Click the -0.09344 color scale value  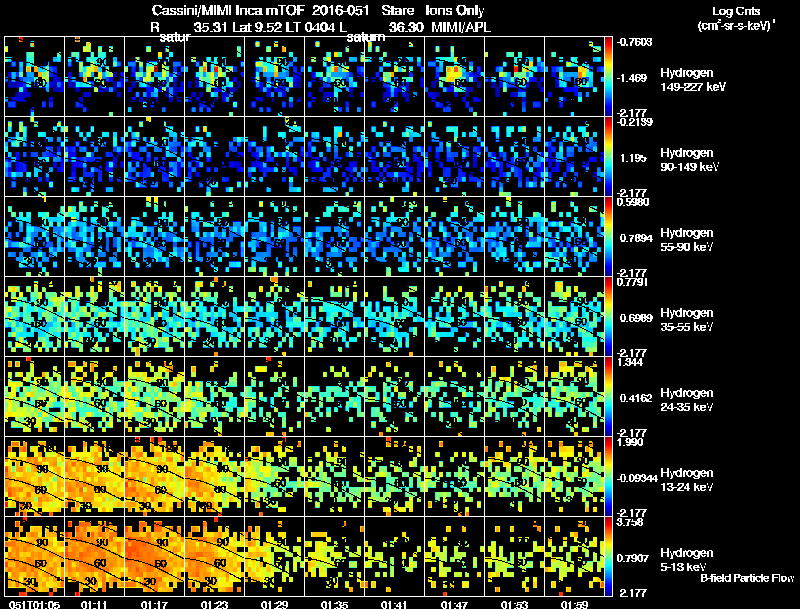point(637,478)
